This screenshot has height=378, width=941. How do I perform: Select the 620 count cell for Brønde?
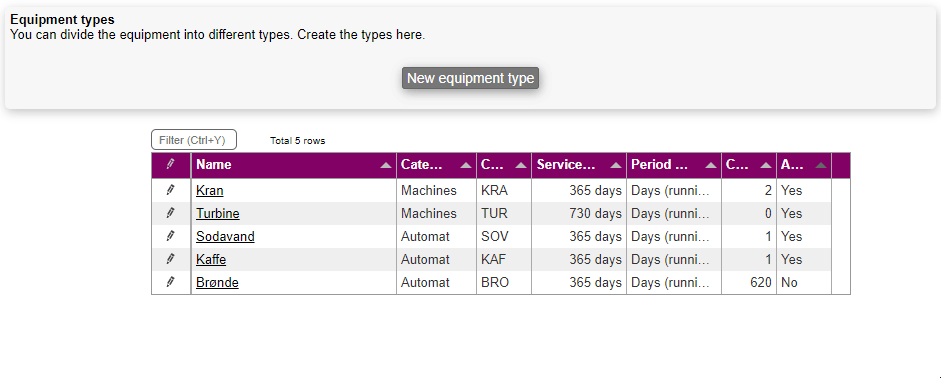tap(748, 282)
